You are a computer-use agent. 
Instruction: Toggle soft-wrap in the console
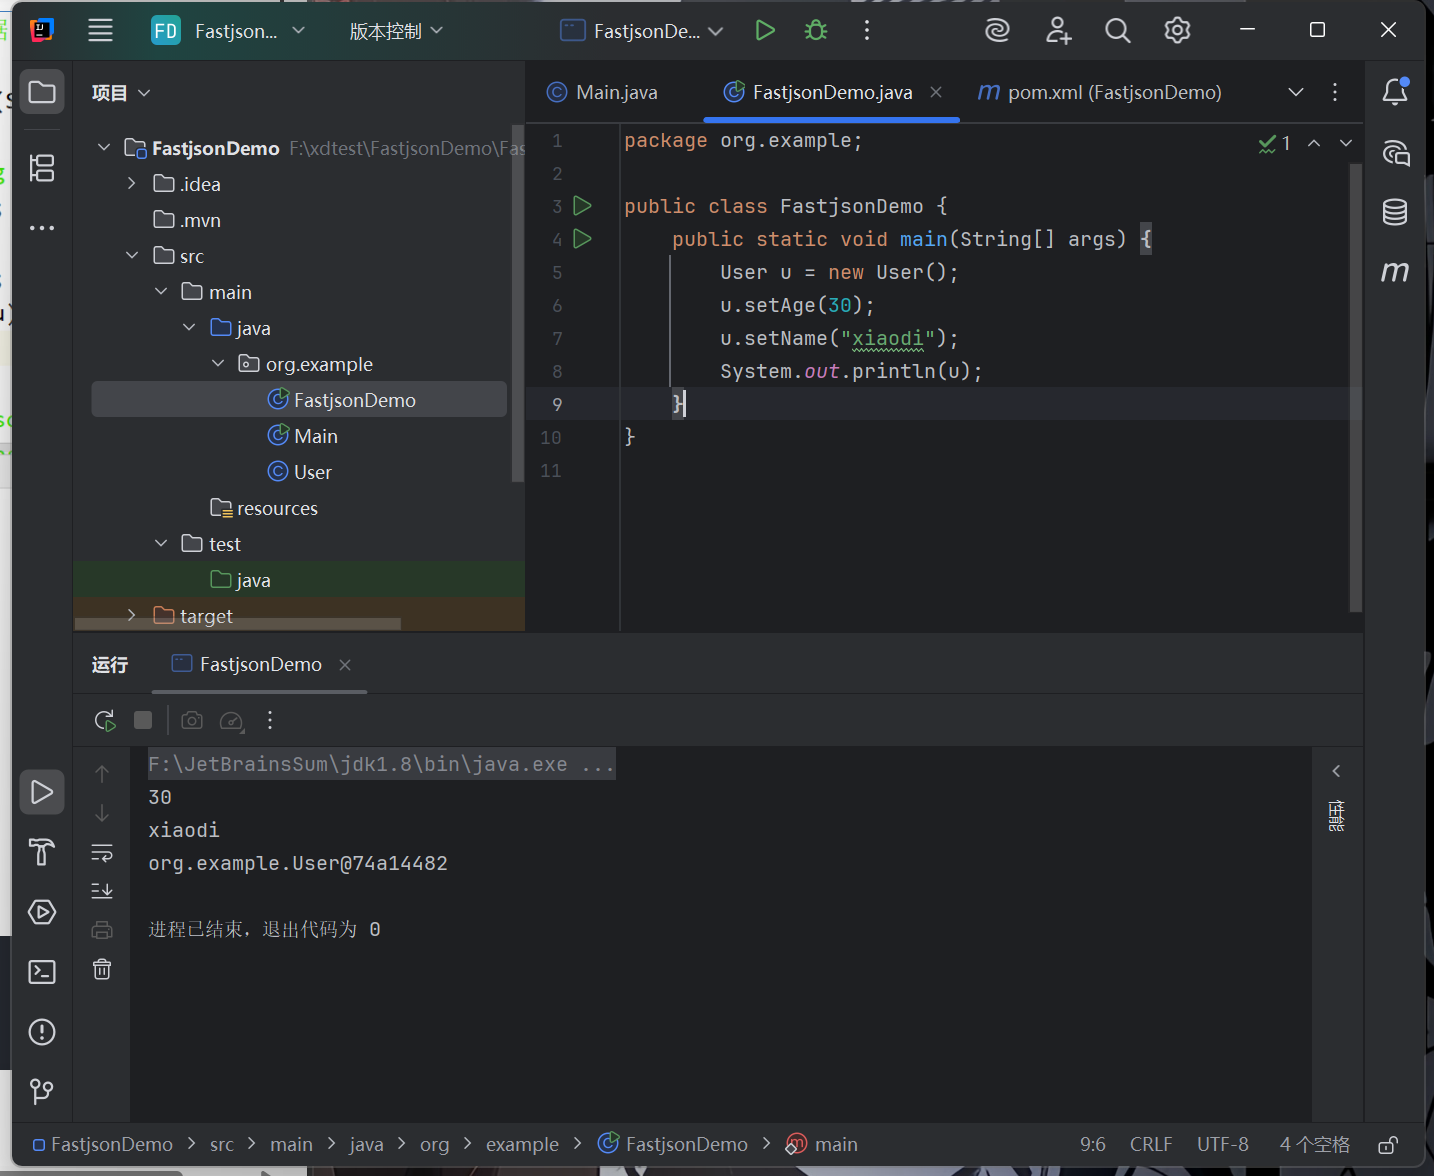(102, 853)
